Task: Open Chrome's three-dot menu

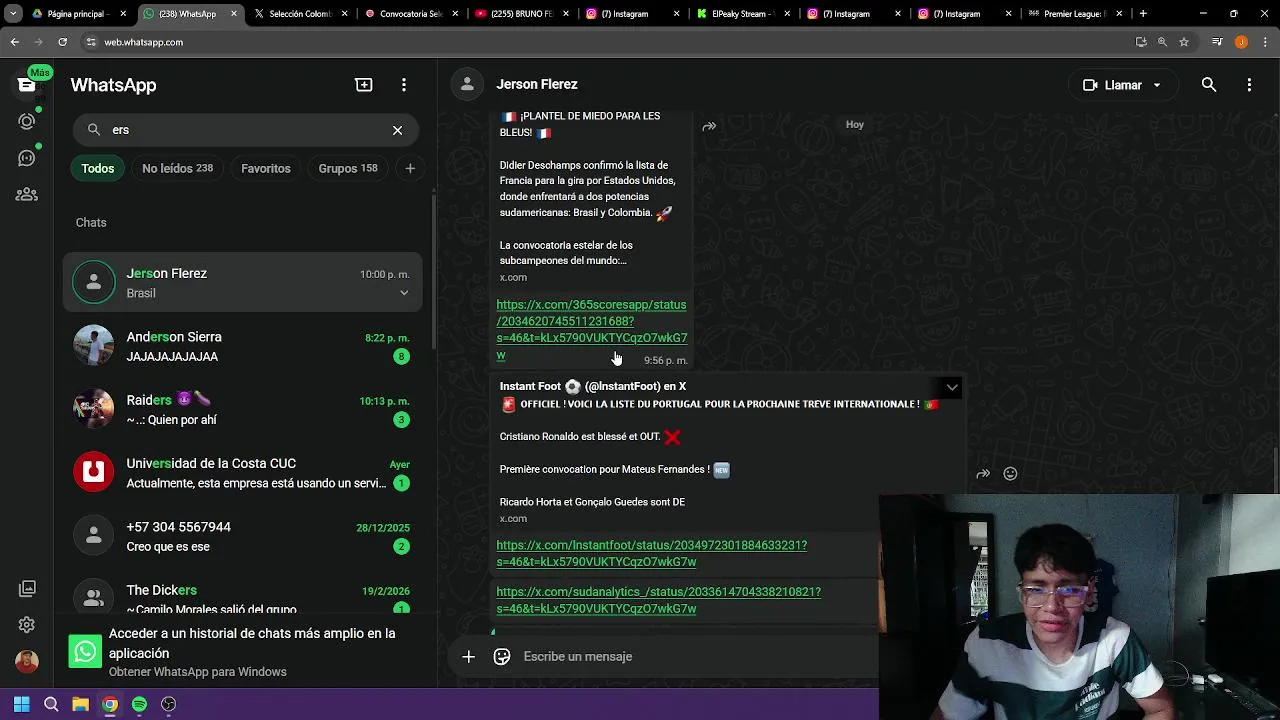Action: pyautogui.click(x=1264, y=42)
